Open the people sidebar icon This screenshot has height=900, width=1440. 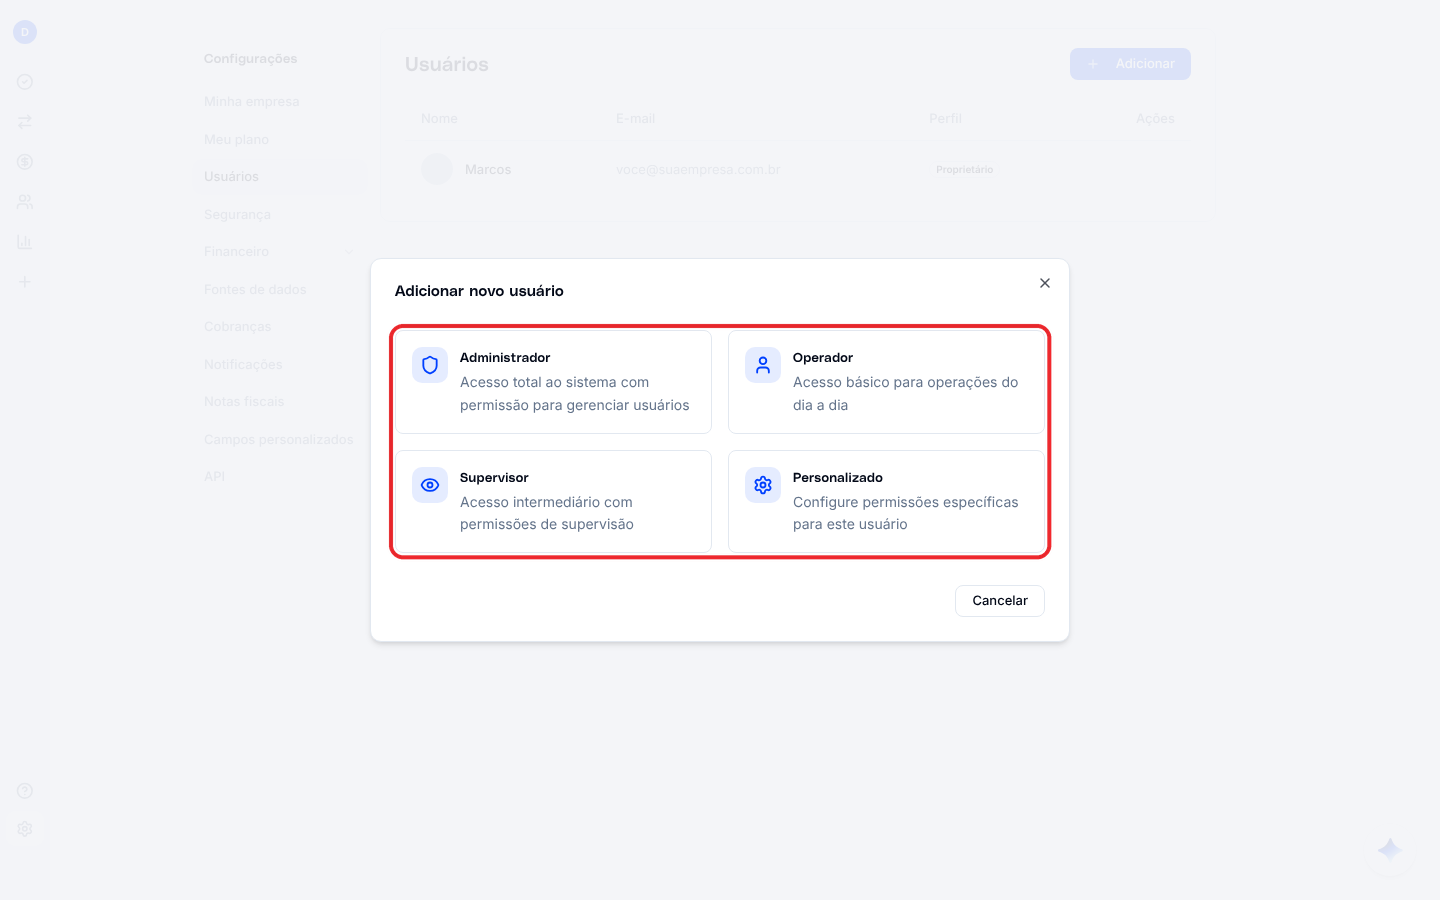click(x=25, y=202)
